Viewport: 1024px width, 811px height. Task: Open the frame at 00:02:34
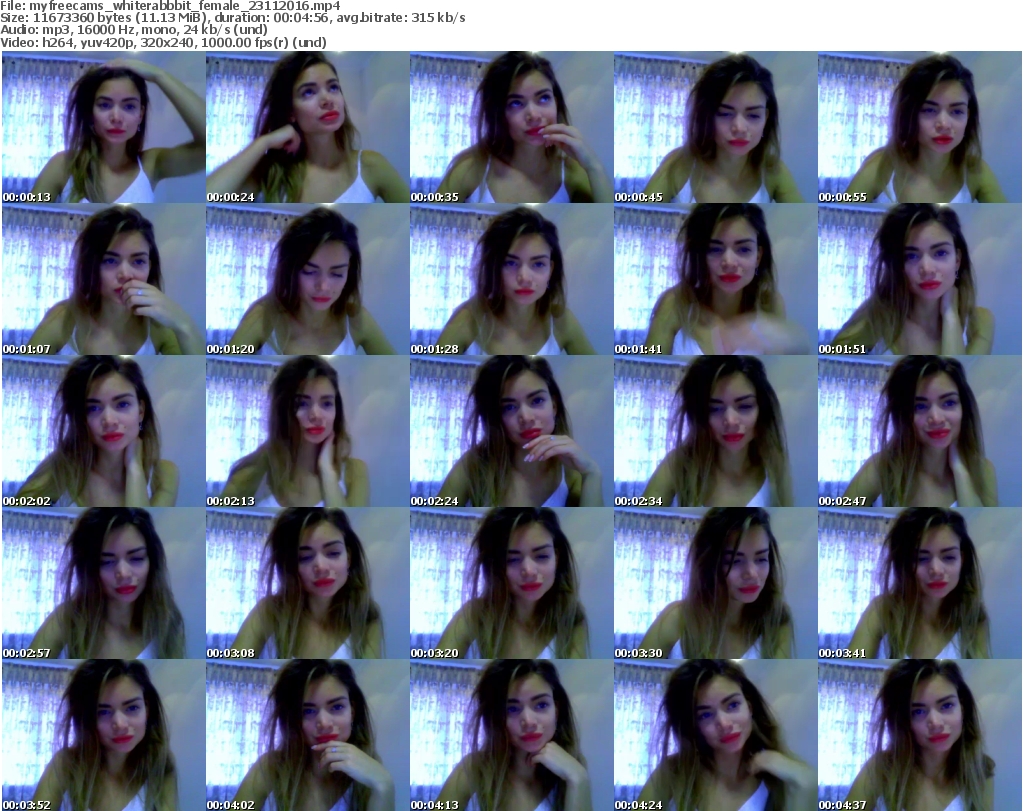coord(715,432)
